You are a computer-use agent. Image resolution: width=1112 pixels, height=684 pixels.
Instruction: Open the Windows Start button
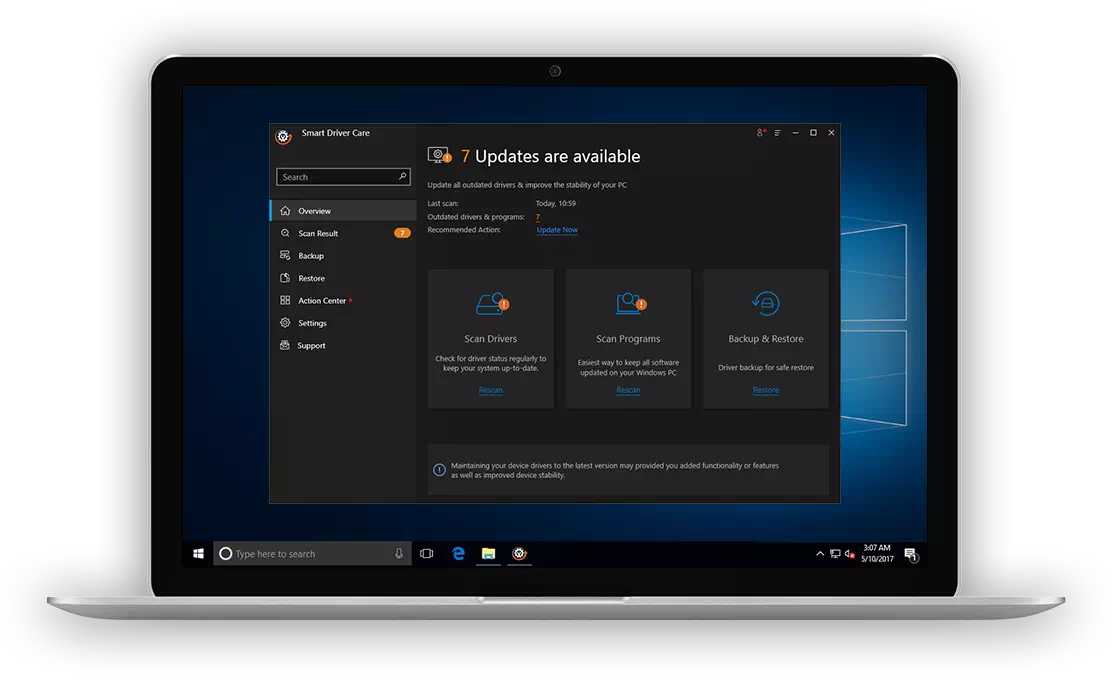(x=199, y=553)
